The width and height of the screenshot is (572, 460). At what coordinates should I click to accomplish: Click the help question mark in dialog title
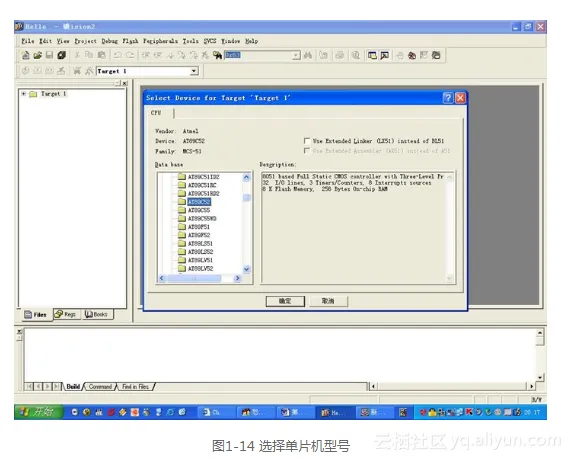448,98
